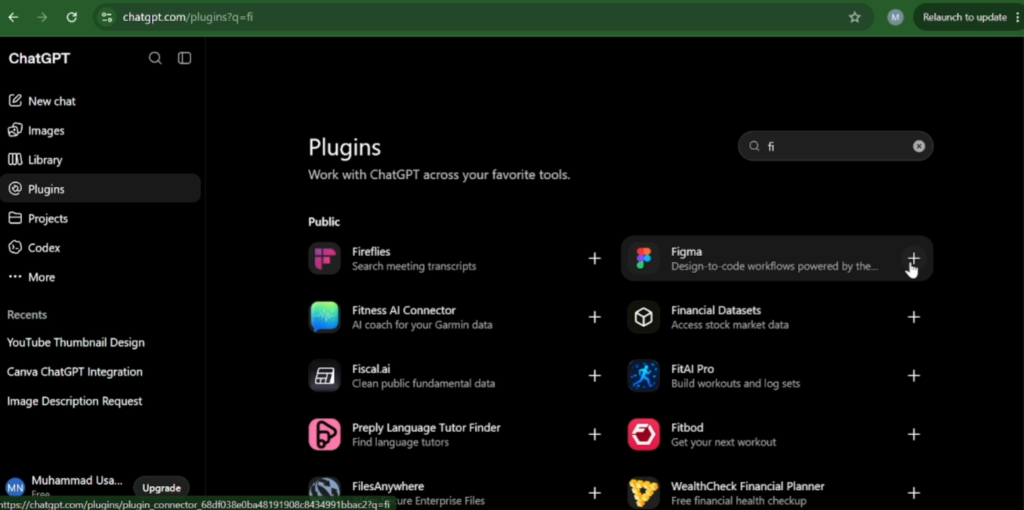The height and width of the screenshot is (510, 1024).
Task: Open the Muhammad Usa... account menu
Action: pyautogui.click(x=65, y=486)
